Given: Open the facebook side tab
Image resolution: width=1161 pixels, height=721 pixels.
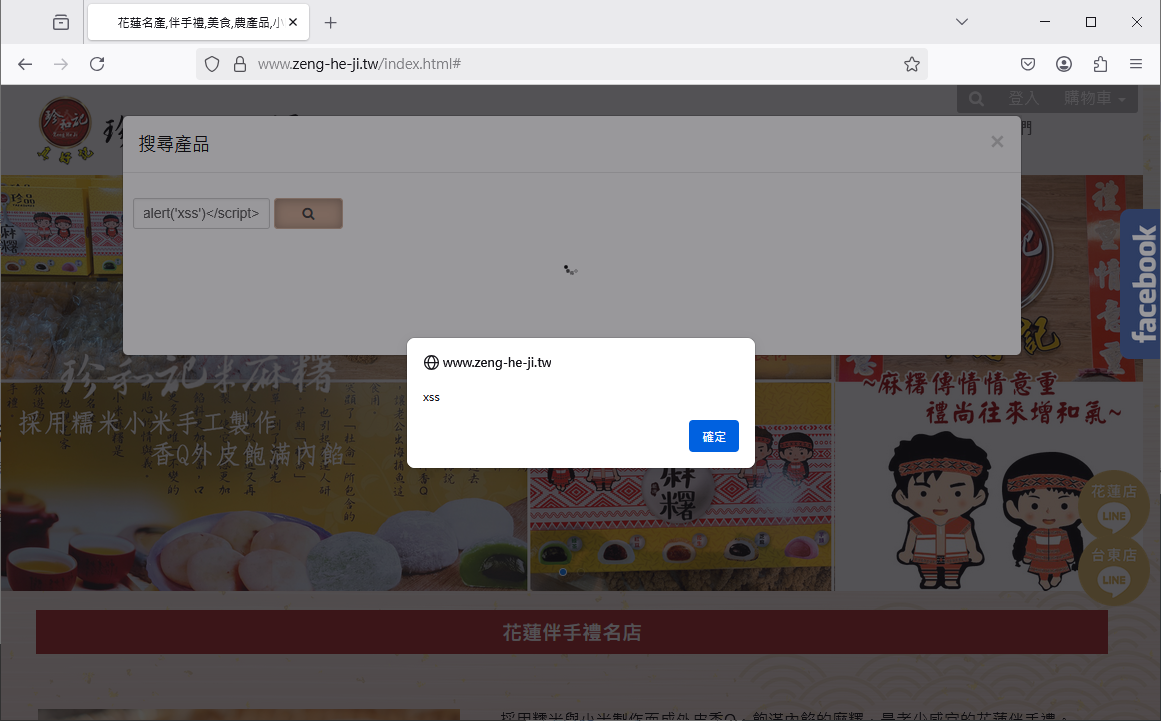Looking at the screenshot, I should [1141, 284].
